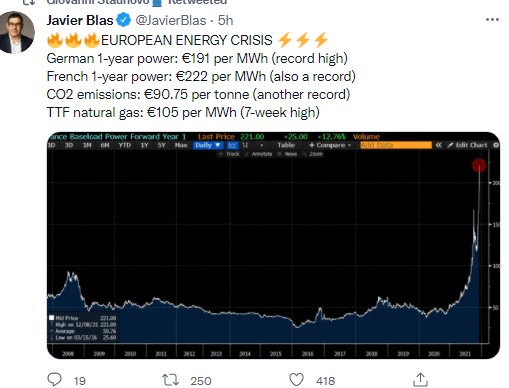
Task: Expand the Daily interval dropdown in chart
Action: click(x=208, y=145)
